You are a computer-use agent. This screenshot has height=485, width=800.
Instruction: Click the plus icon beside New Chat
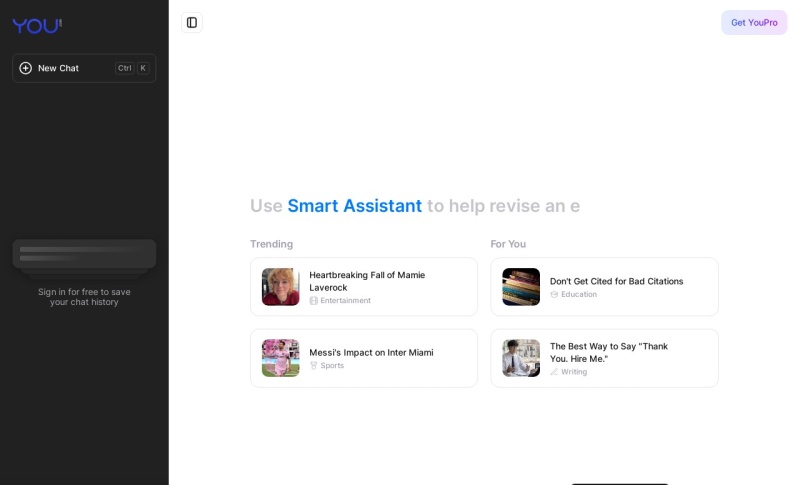[26, 68]
